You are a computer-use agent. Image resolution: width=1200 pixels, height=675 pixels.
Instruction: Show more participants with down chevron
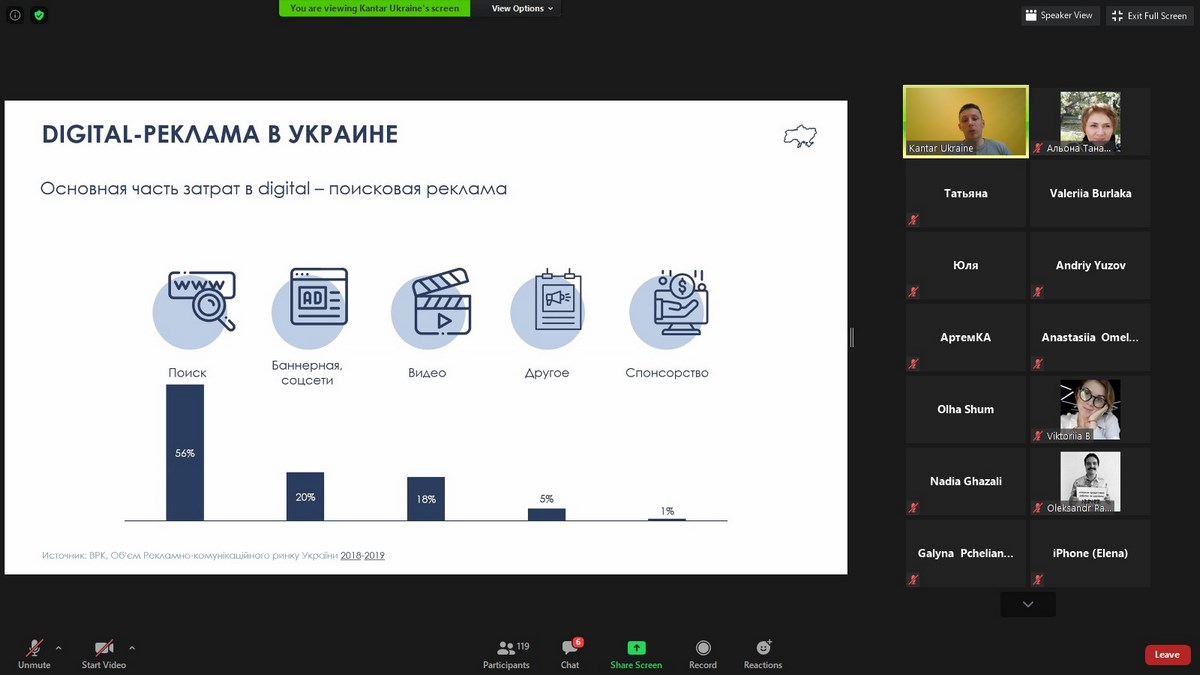tap(1027, 604)
